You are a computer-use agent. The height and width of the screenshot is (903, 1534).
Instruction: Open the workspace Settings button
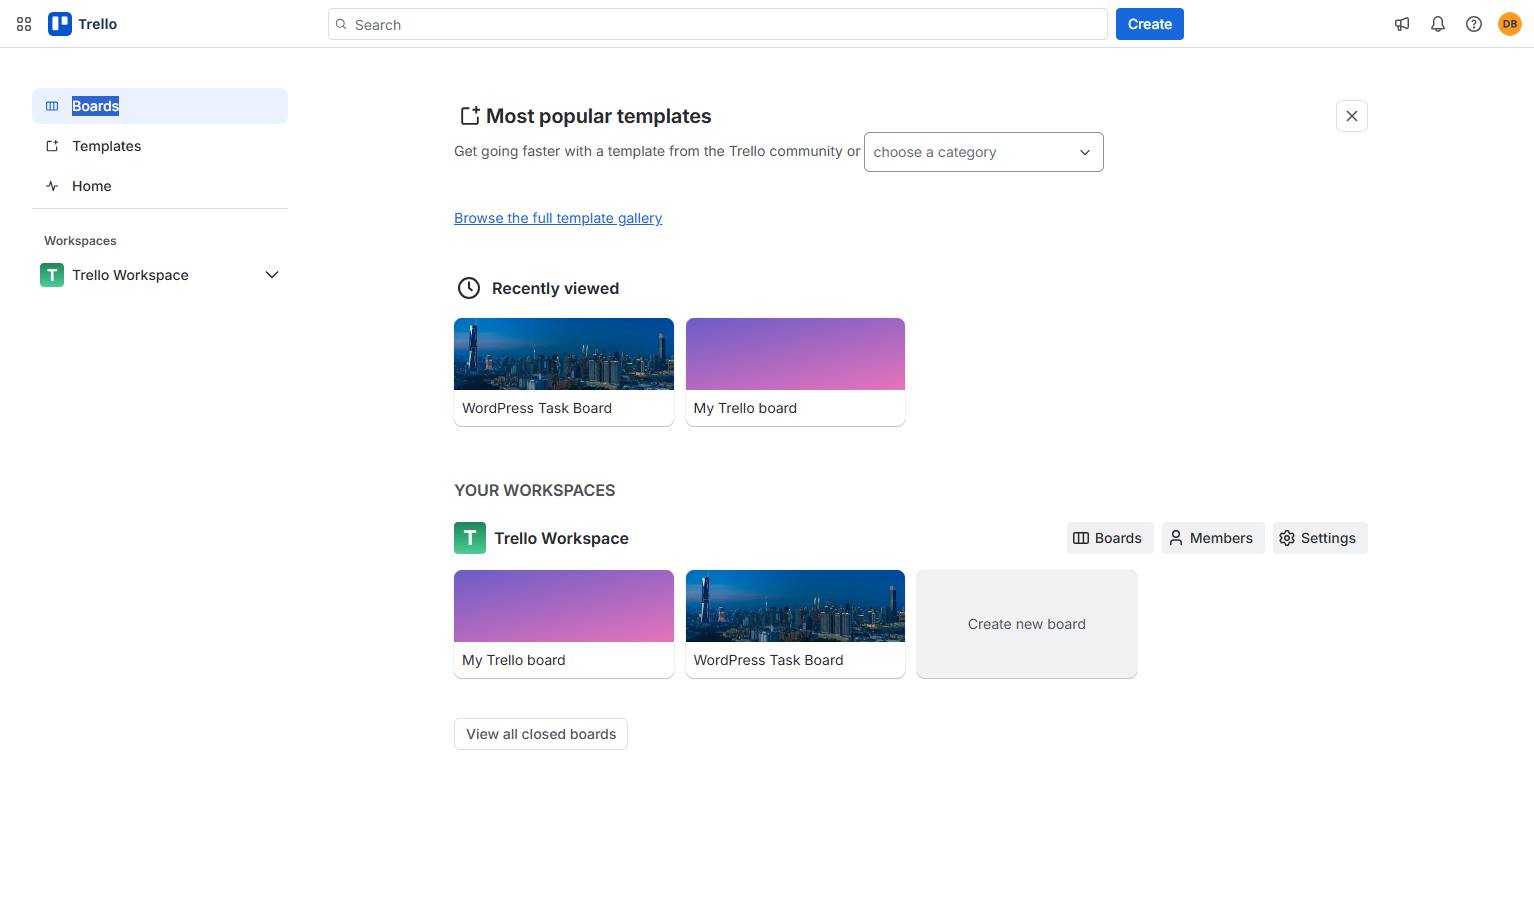[x=1320, y=538]
